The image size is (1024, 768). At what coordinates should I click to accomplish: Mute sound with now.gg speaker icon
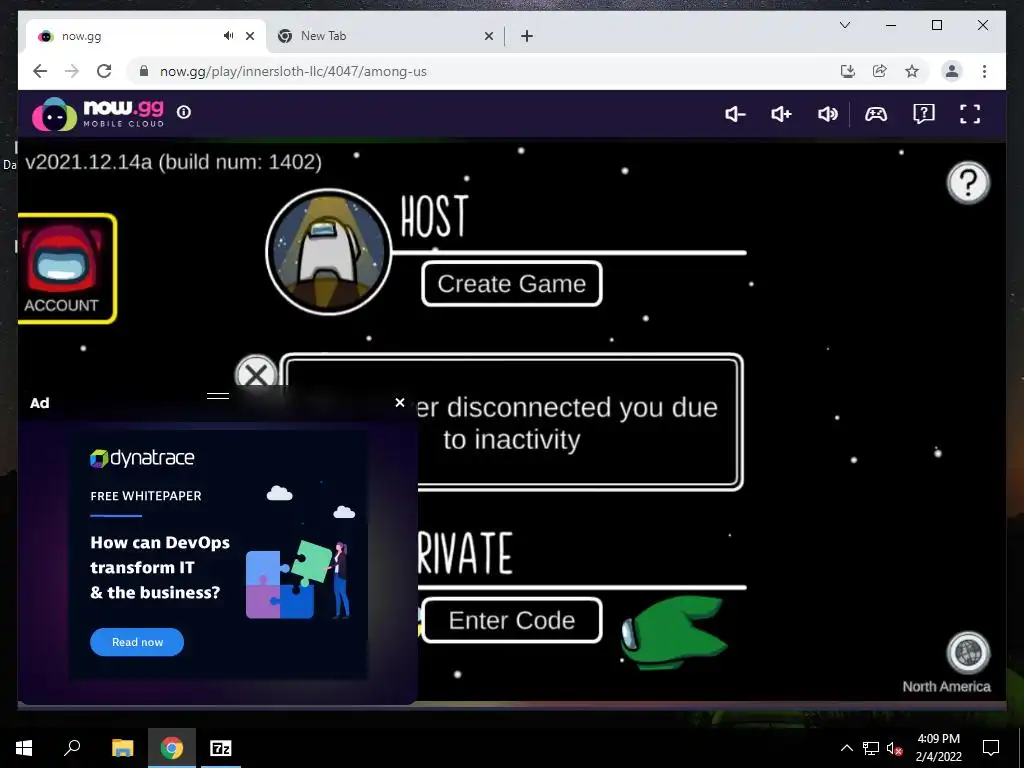pos(827,114)
